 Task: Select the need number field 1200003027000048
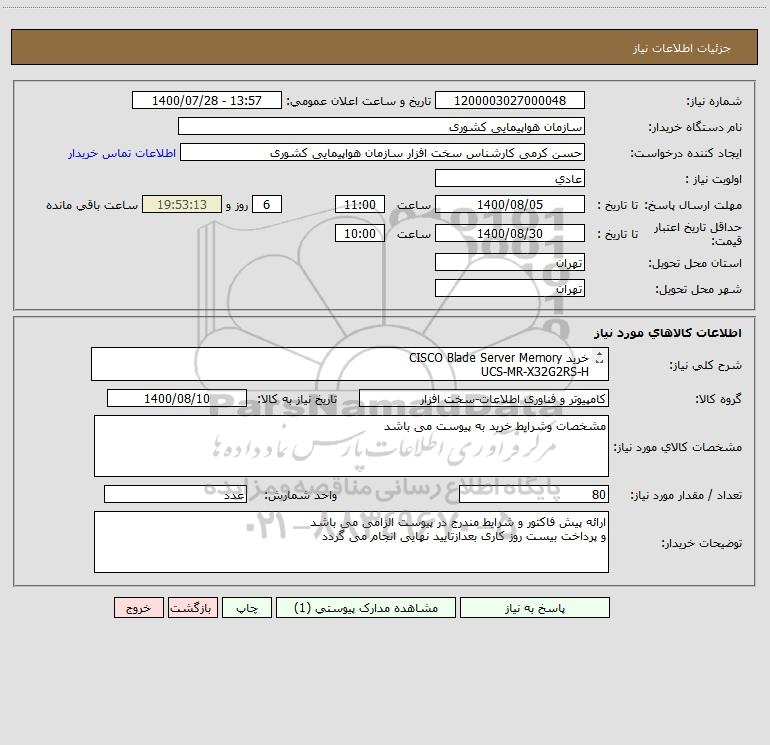pos(510,100)
